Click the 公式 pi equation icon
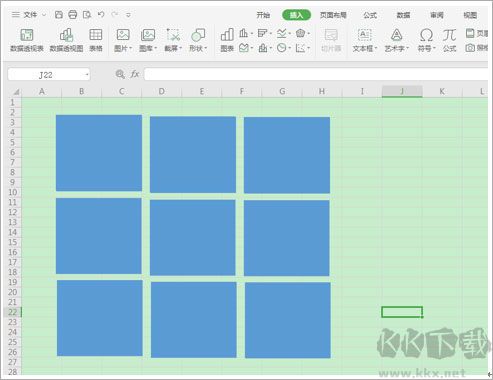This screenshot has width=493, height=380. (449, 35)
